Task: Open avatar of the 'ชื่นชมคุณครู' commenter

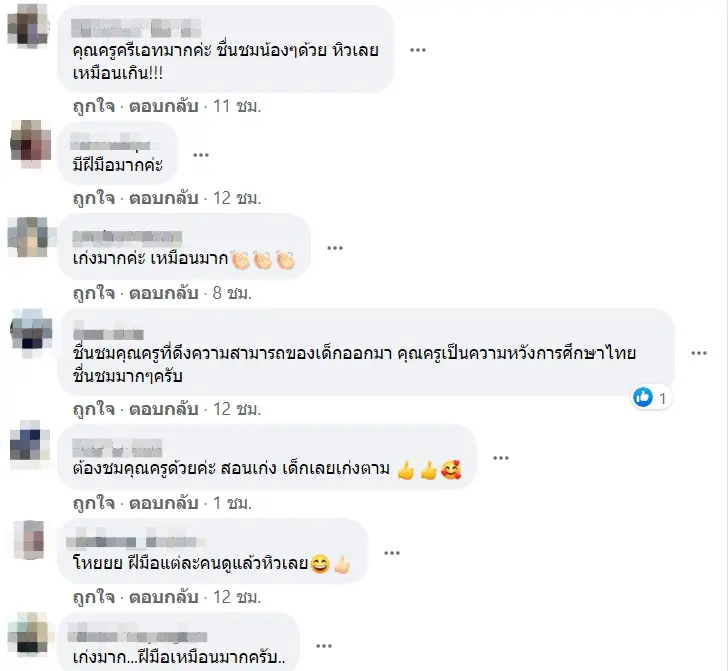Action: click(31, 333)
